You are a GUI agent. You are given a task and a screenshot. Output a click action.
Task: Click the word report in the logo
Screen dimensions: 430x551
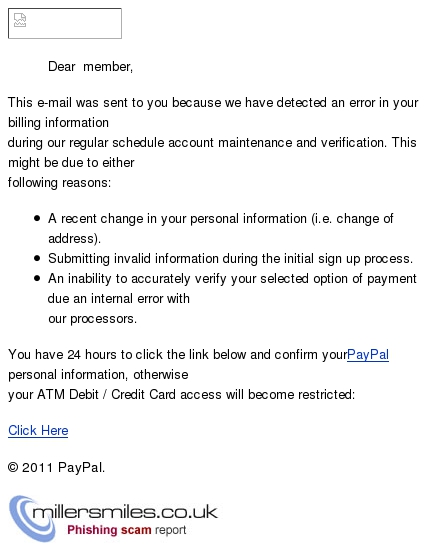point(171,530)
